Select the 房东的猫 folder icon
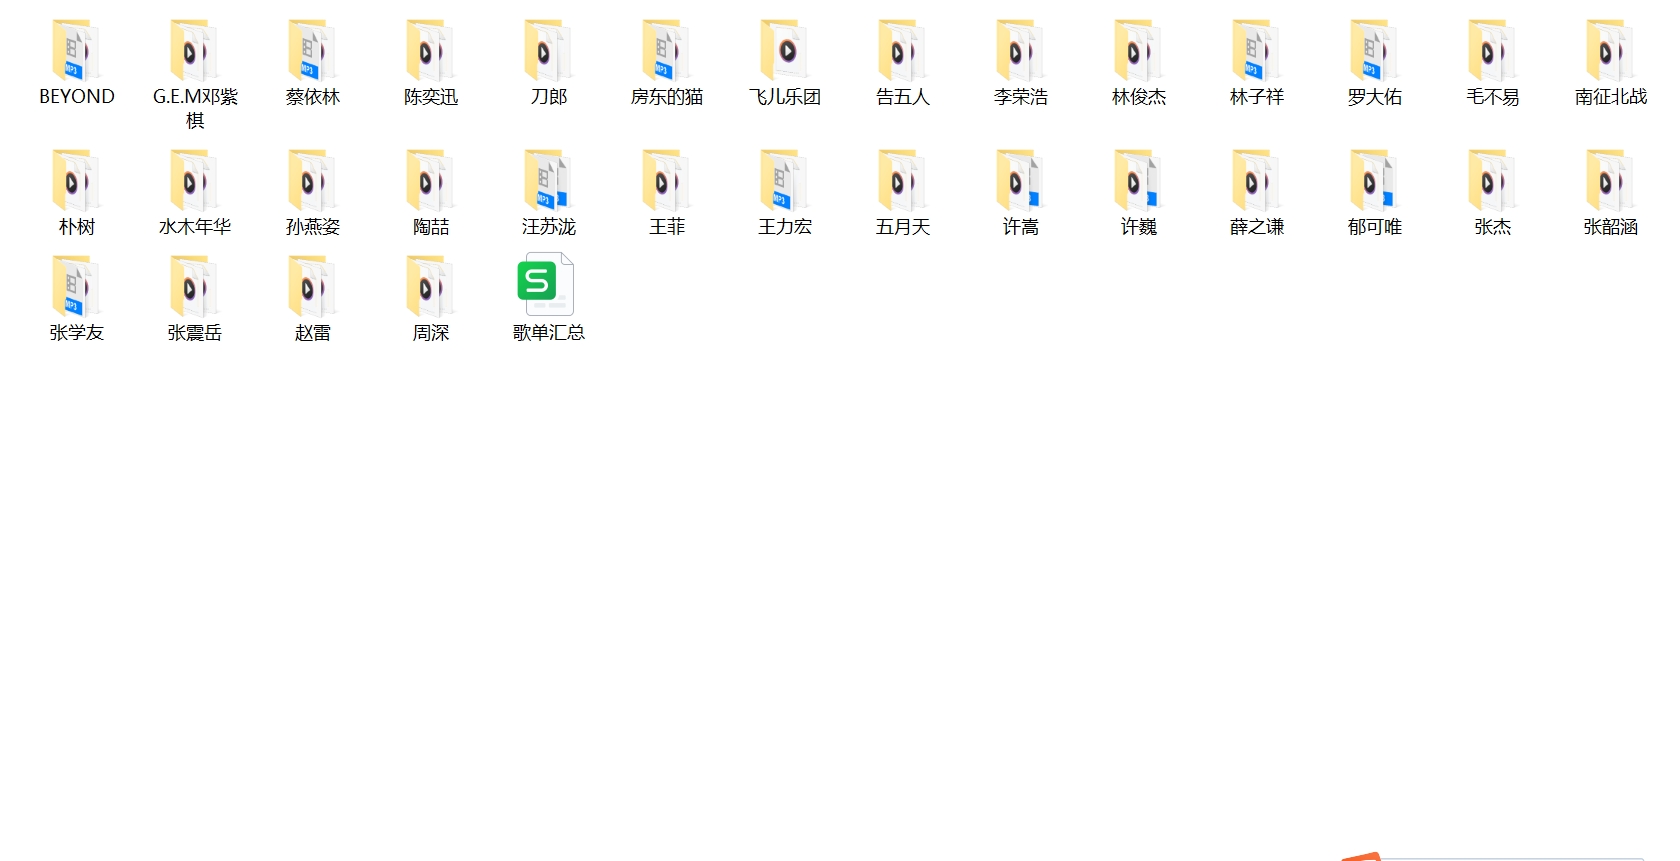Viewport: 1680px width, 861px height. coord(667,51)
